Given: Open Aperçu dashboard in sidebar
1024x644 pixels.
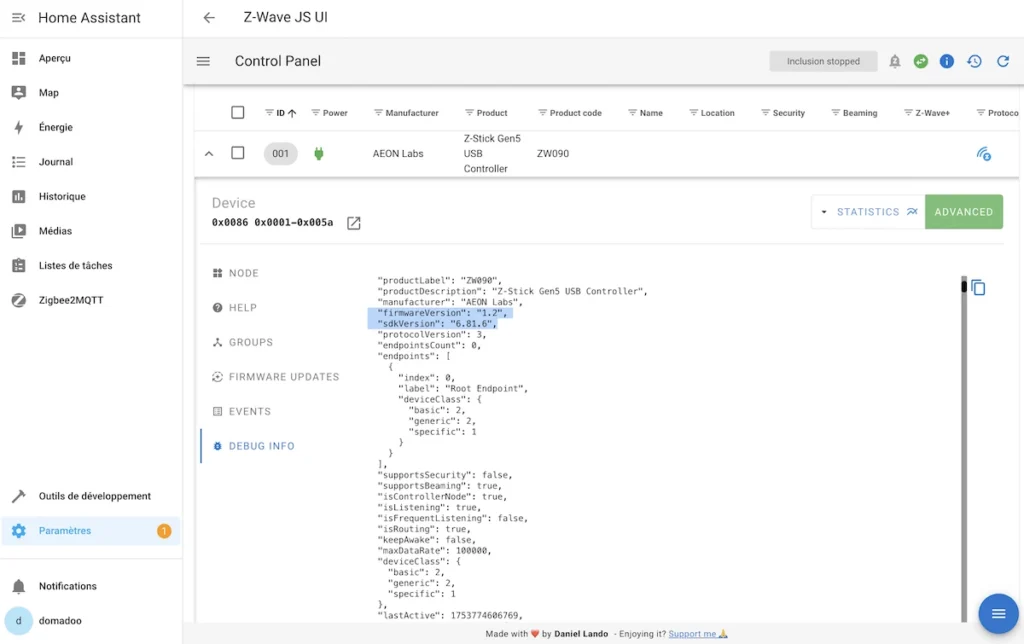Looking at the screenshot, I should click(x=91, y=58).
